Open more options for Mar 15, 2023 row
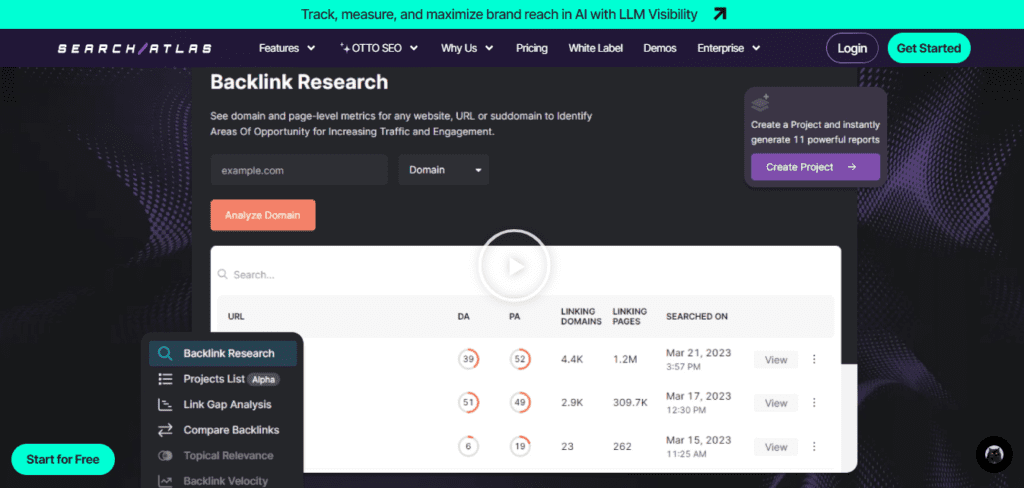The image size is (1024, 488). (814, 447)
